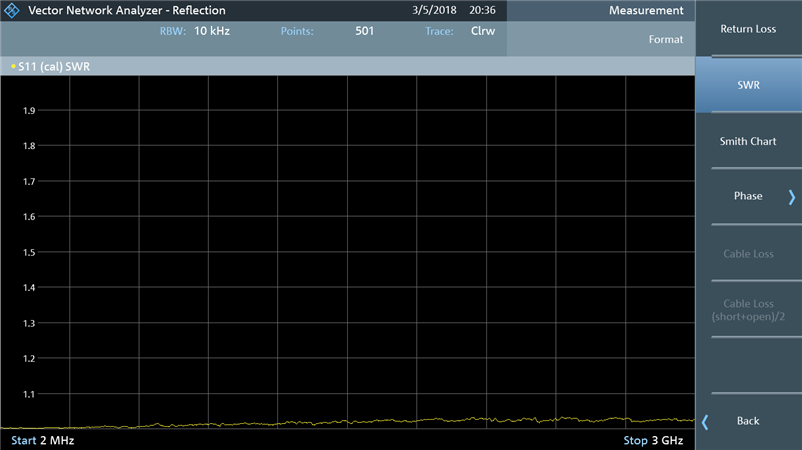Image resolution: width=802 pixels, height=450 pixels.
Task: Click the Trace: label
Action: click(x=439, y=31)
